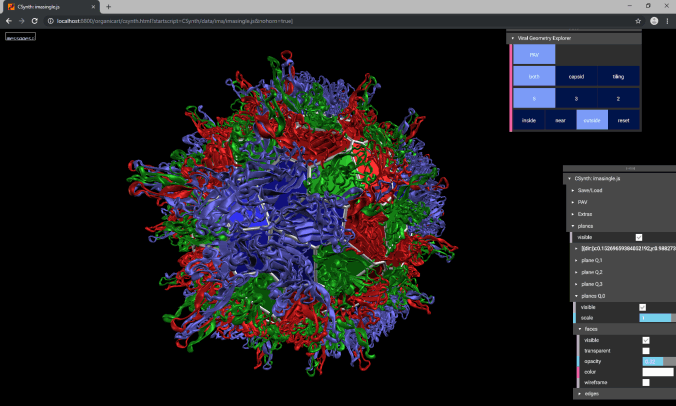
Task: Expand the edges section
Action: pos(590,394)
